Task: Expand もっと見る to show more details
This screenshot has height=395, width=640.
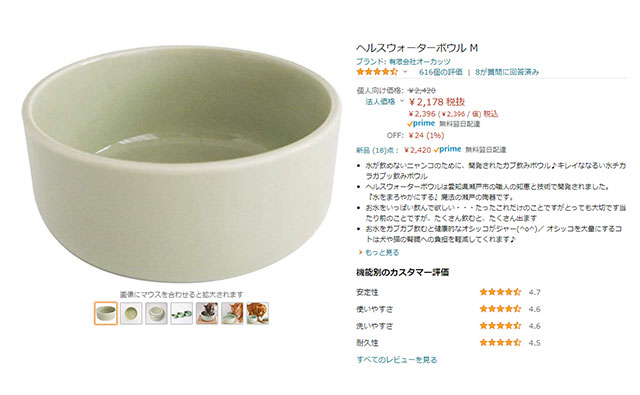Action: [x=379, y=253]
